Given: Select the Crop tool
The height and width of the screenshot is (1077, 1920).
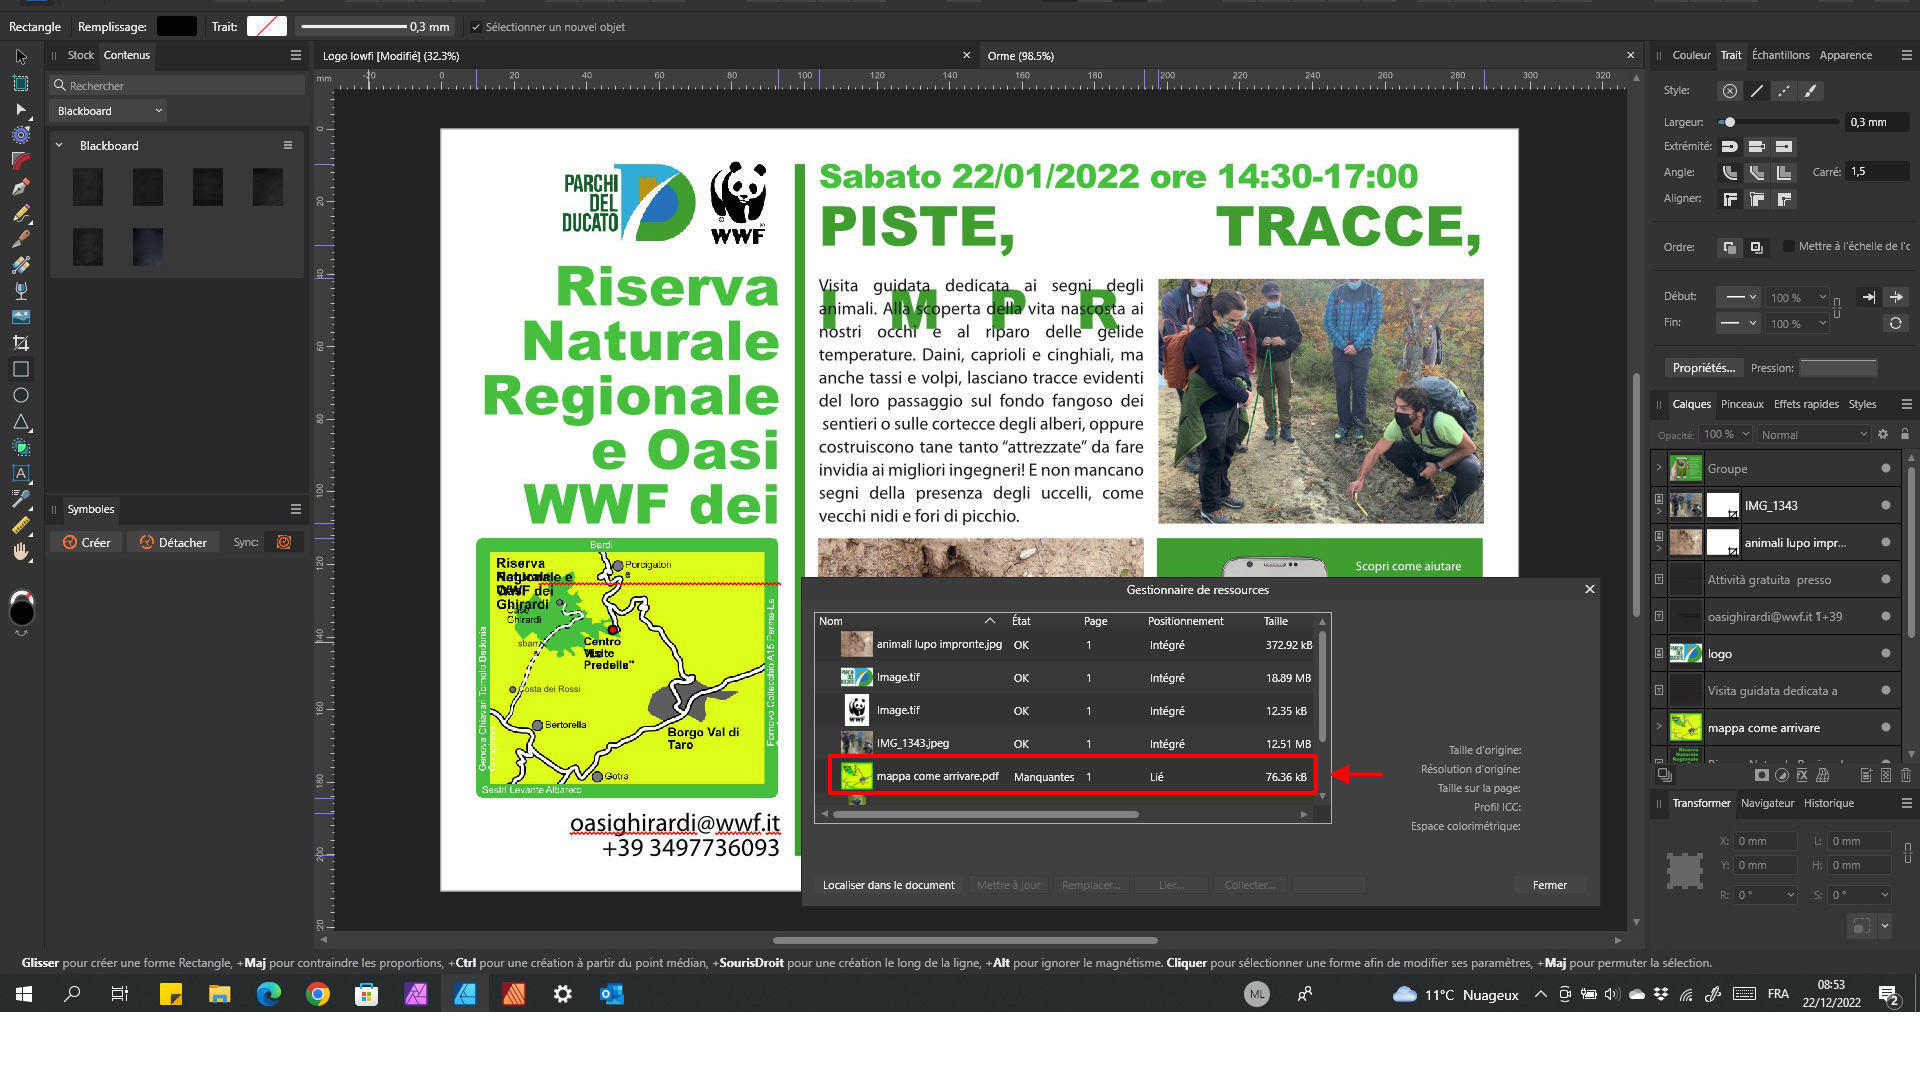Looking at the screenshot, I should pyautogui.click(x=20, y=343).
